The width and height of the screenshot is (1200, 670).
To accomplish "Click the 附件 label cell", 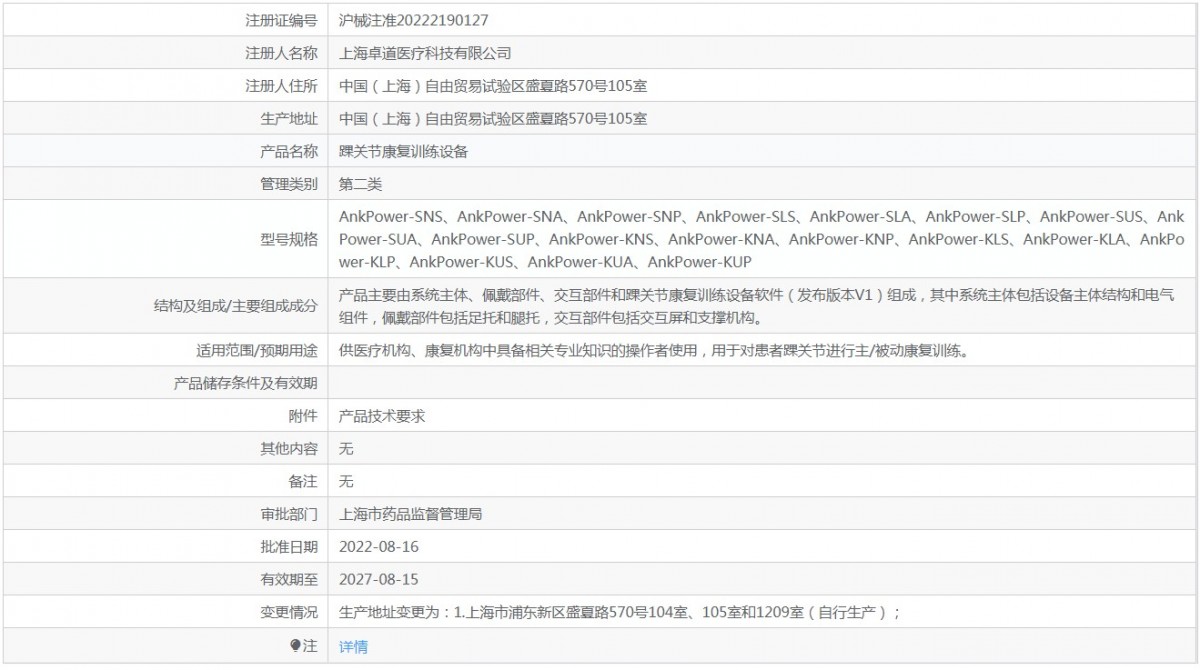I will coord(165,416).
